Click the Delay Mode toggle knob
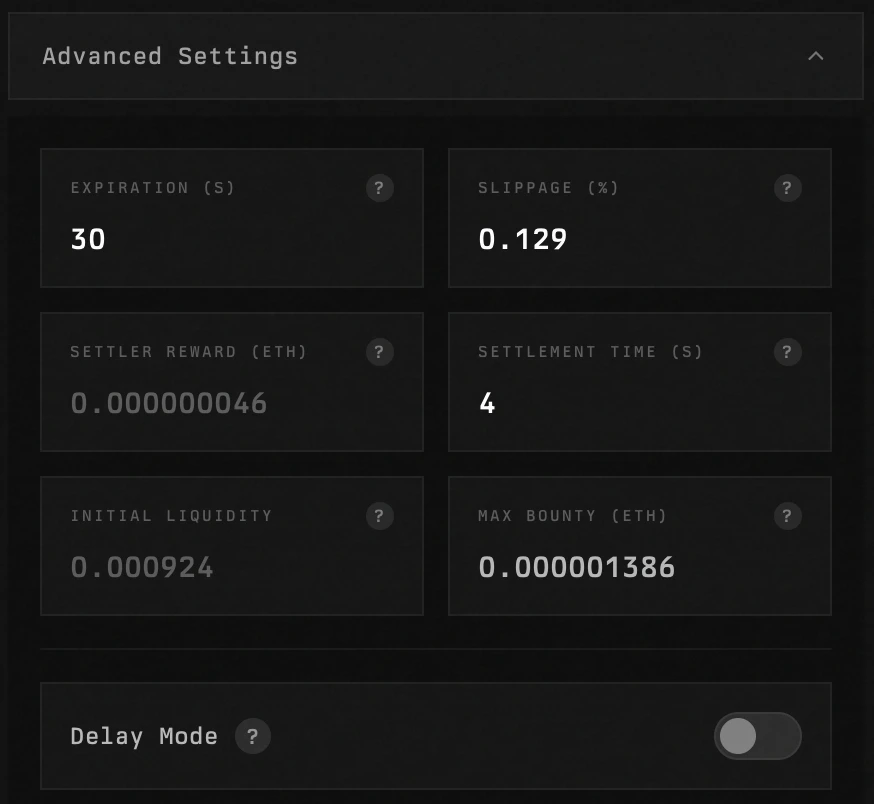Viewport: 874px width, 804px height. tap(739, 736)
